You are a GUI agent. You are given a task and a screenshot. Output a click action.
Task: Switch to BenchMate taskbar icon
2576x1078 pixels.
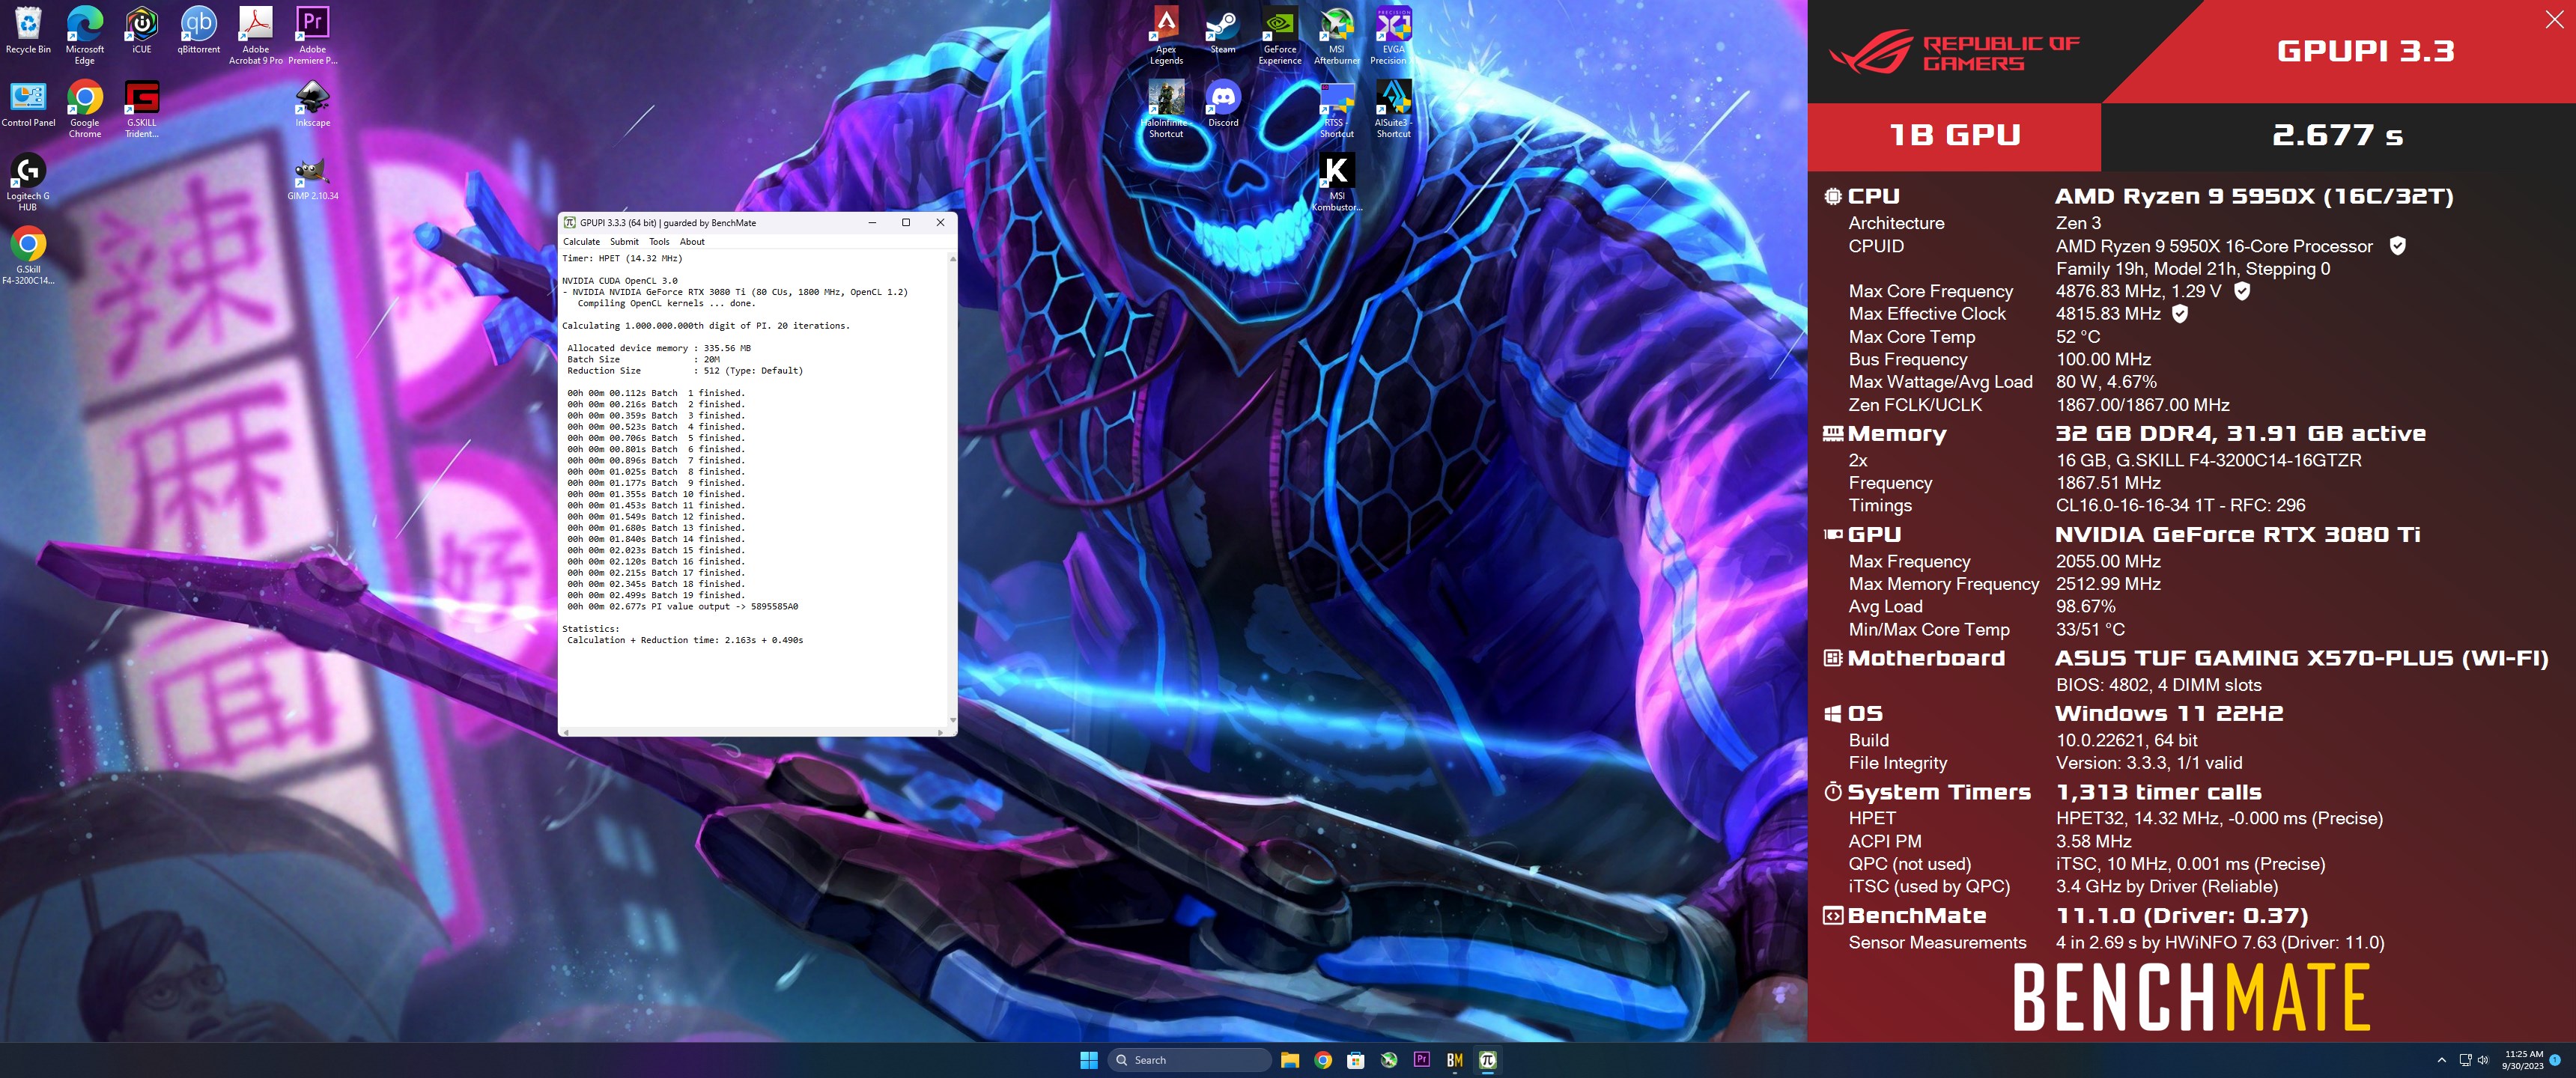[1455, 1060]
